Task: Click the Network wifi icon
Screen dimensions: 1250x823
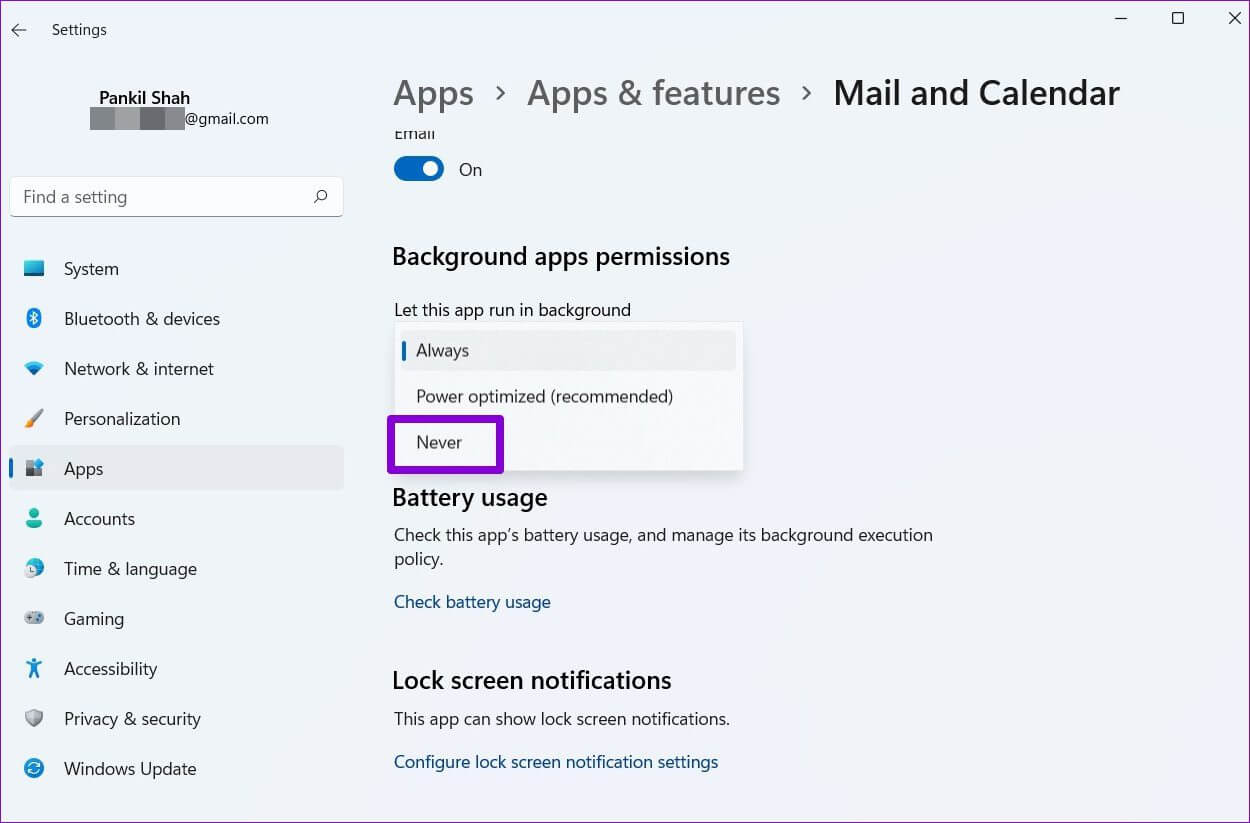Action: [x=34, y=369]
